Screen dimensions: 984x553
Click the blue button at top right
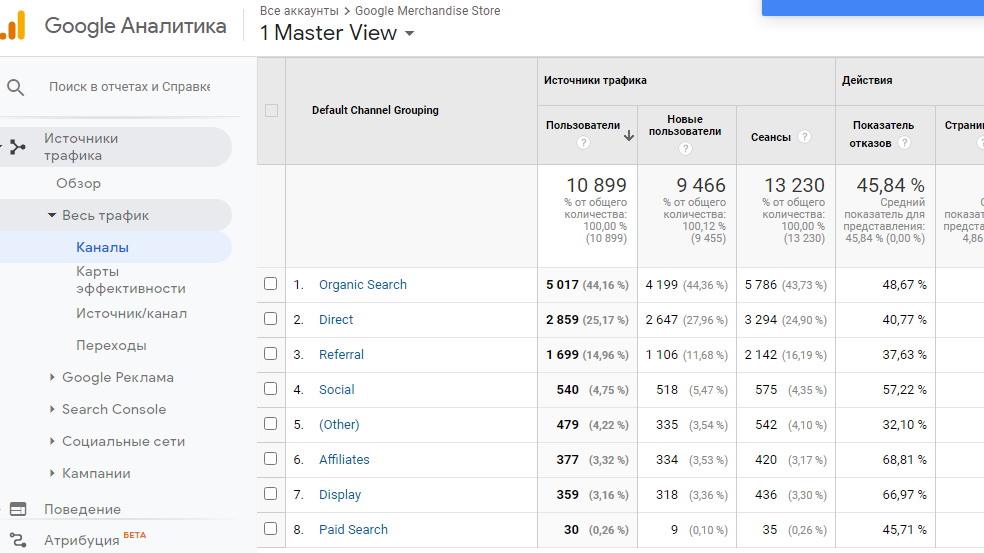tap(873, 8)
